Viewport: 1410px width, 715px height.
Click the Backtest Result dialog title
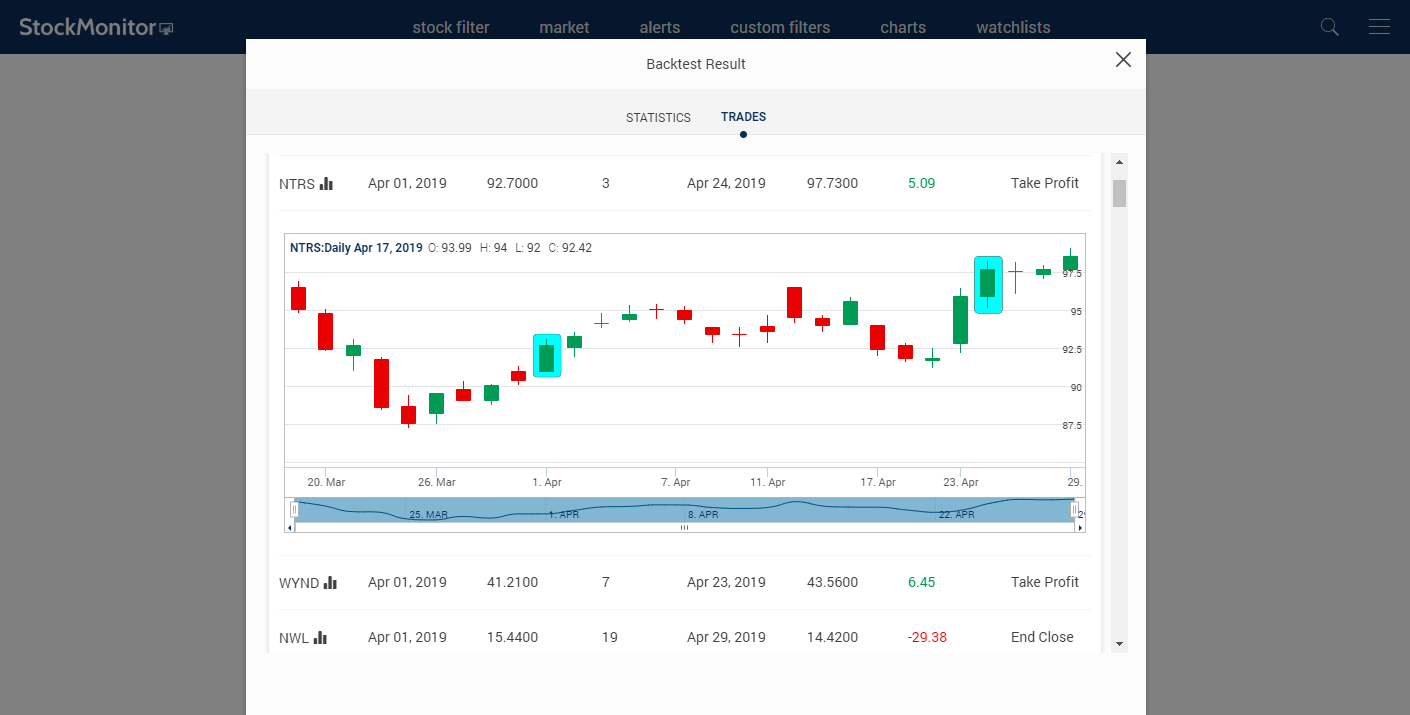click(696, 64)
